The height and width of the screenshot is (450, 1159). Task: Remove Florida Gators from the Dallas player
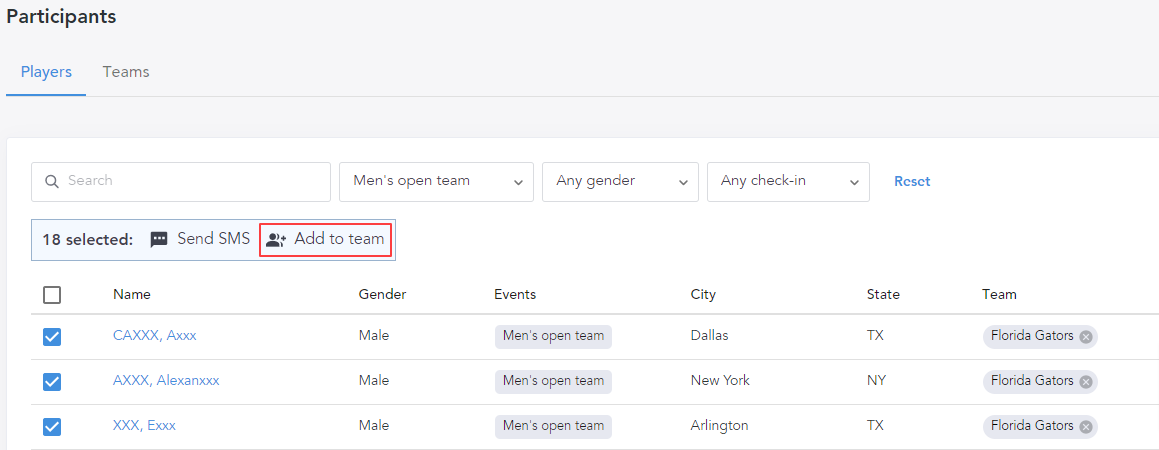coord(1085,337)
